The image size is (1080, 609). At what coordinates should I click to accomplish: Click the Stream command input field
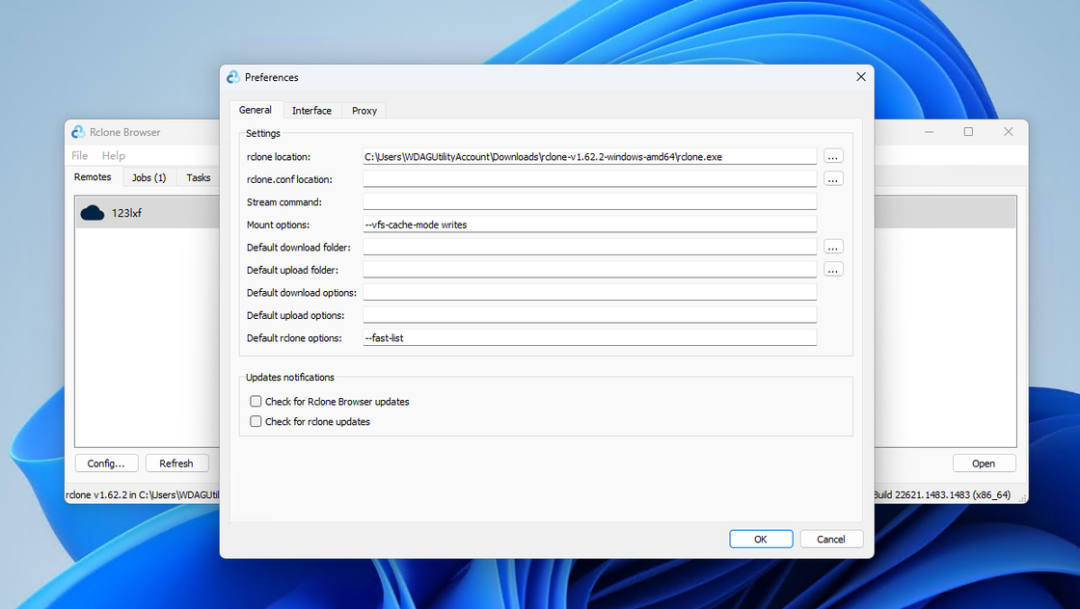click(x=590, y=202)
